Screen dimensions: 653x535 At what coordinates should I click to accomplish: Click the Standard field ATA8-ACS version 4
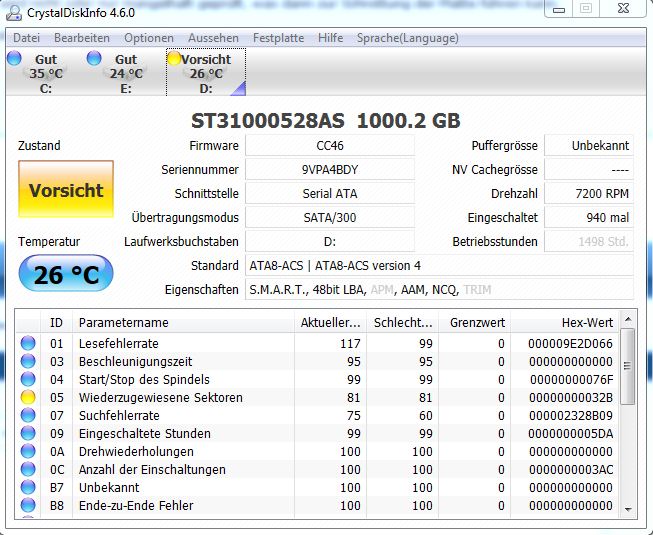coord(439,265)
